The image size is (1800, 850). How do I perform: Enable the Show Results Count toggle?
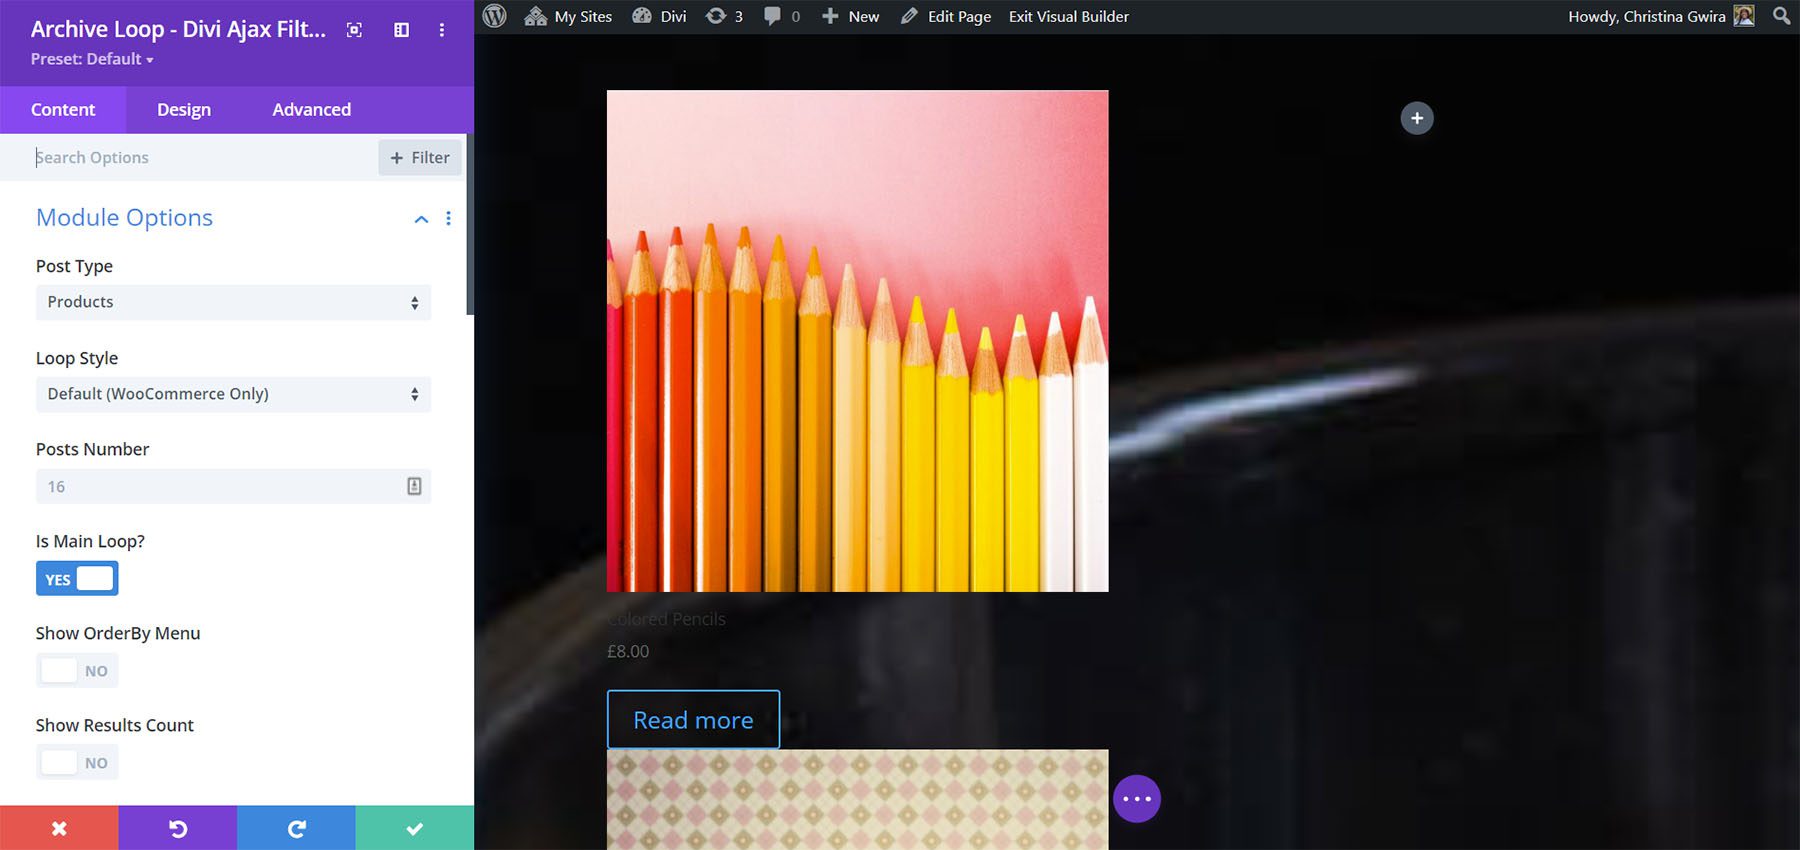click(77, 763)
